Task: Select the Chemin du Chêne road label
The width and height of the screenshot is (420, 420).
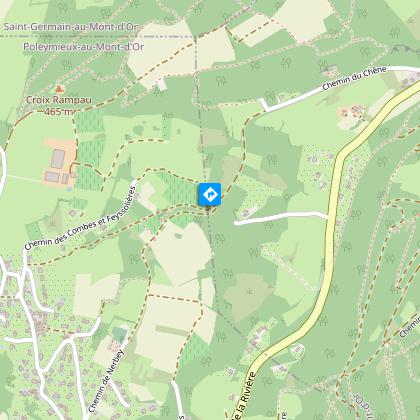Action: 354,78
